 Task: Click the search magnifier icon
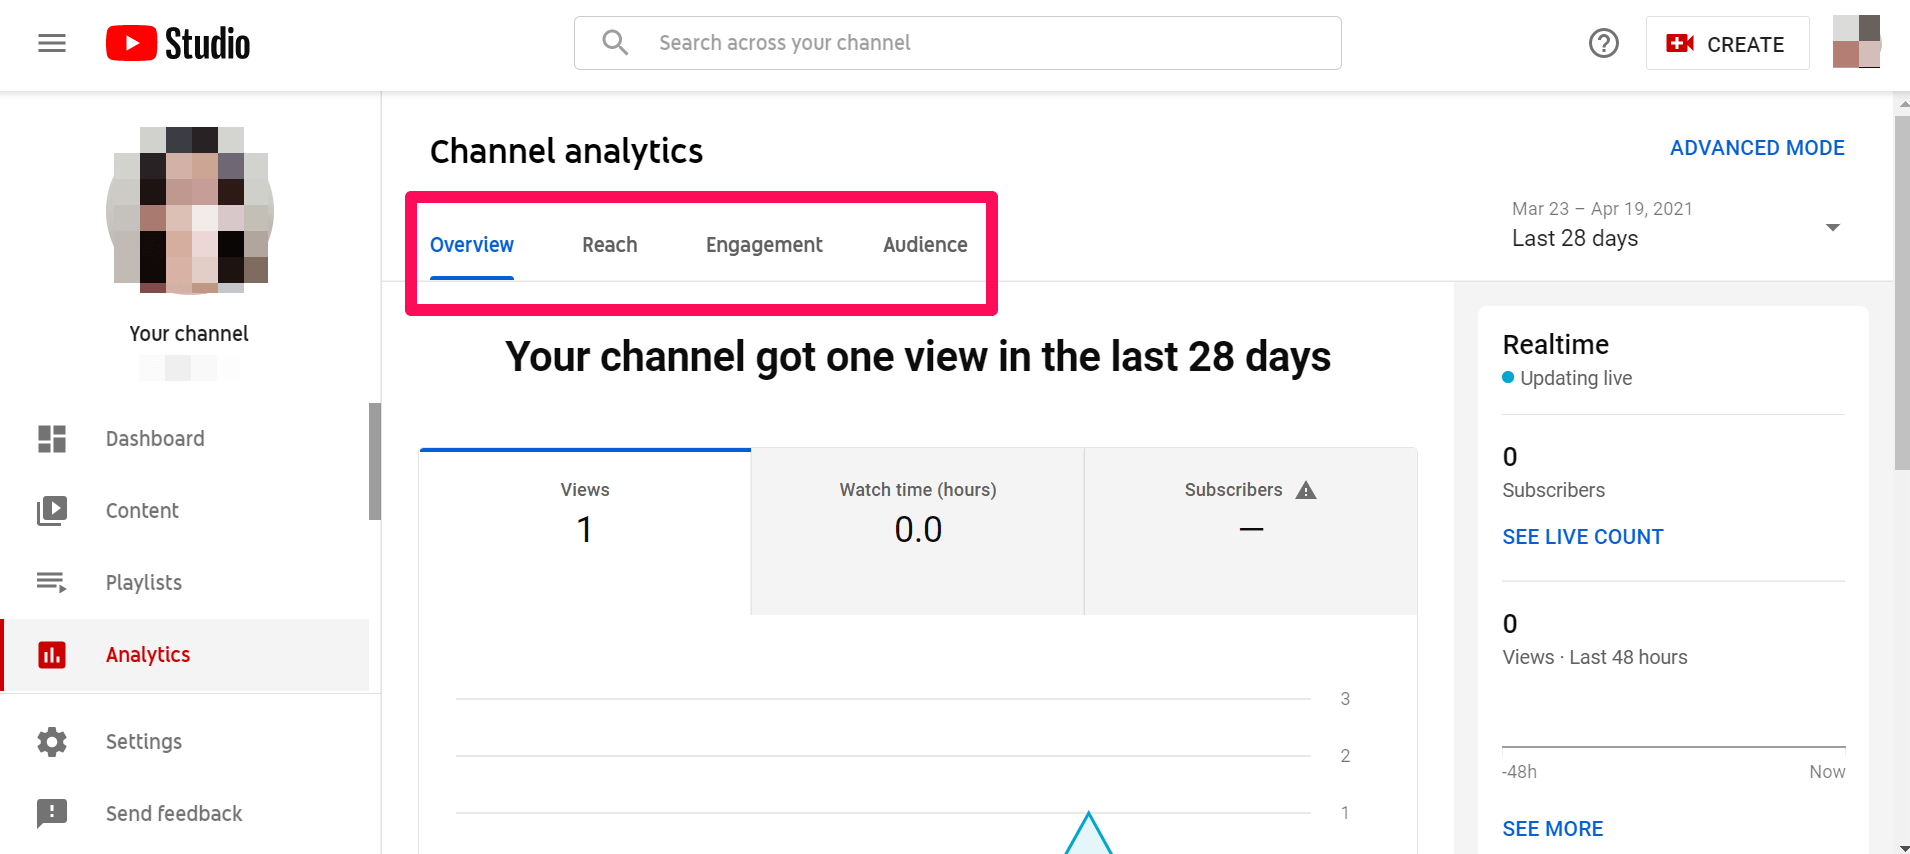[x=615, y=43]
